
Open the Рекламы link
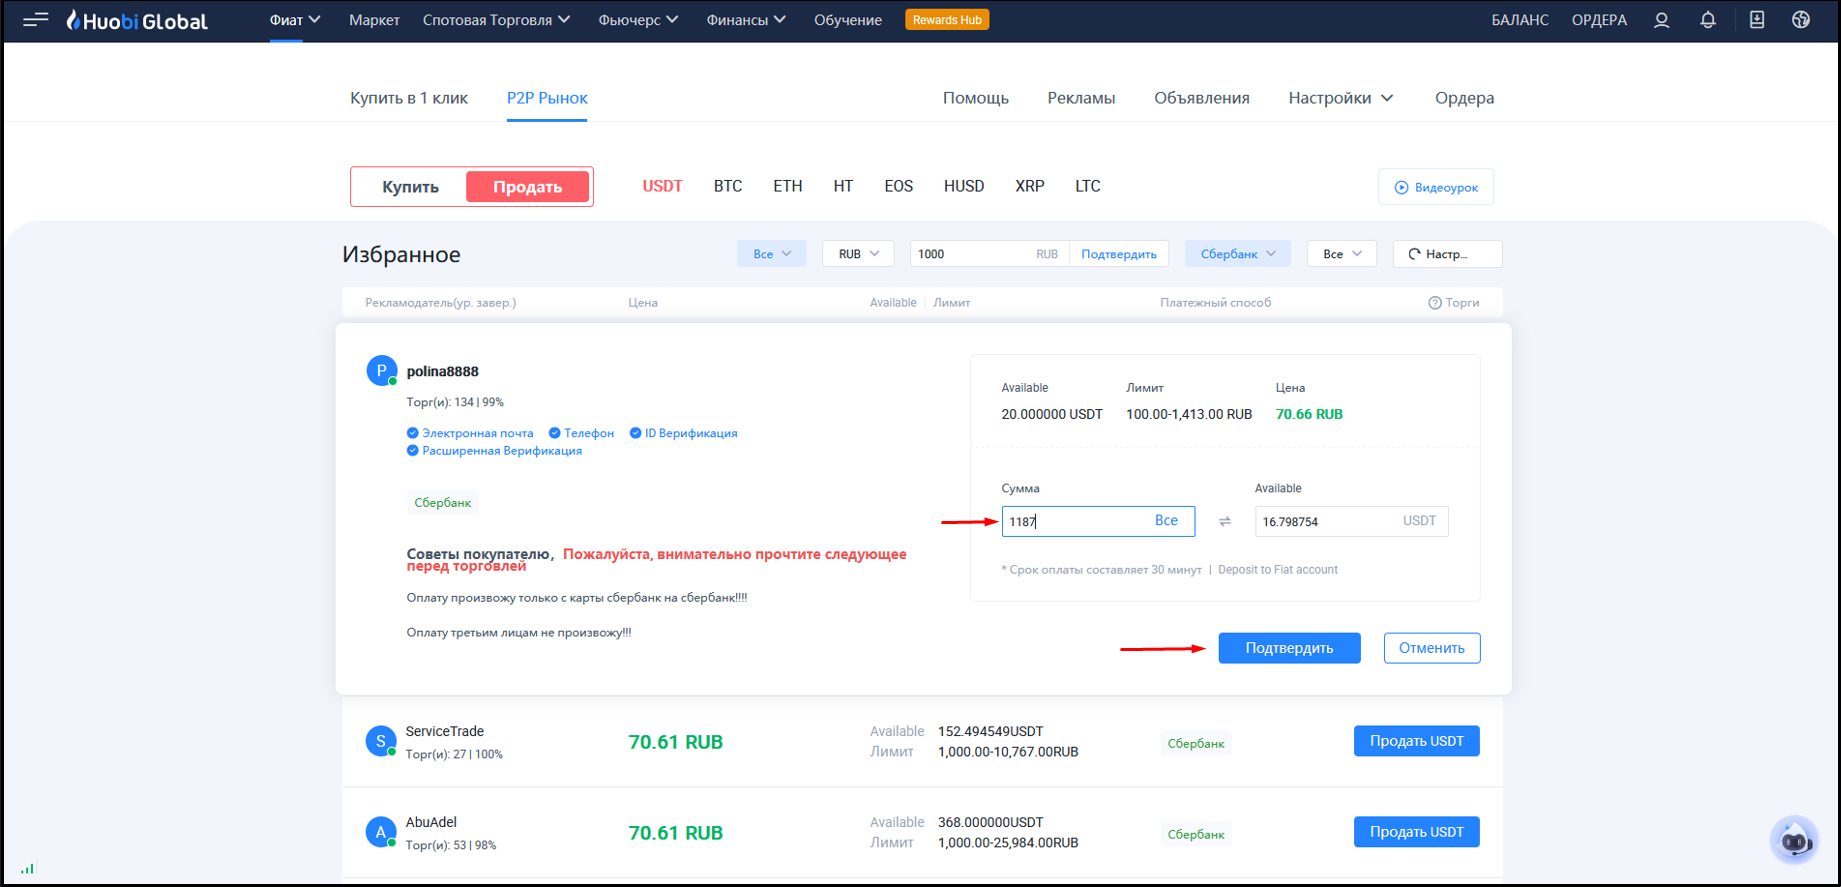point(1081,98)
